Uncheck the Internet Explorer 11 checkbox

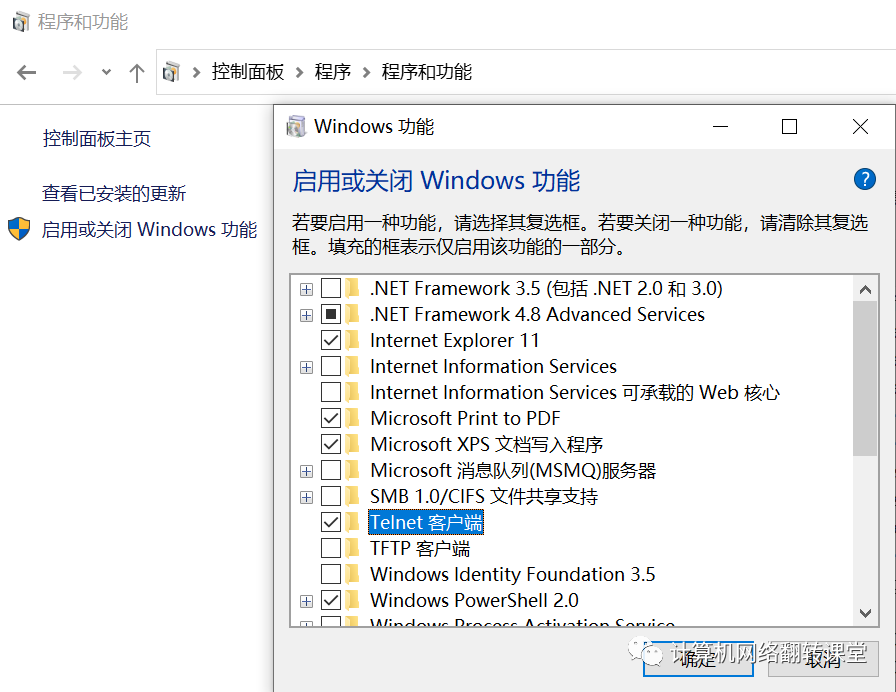[331, 340]
